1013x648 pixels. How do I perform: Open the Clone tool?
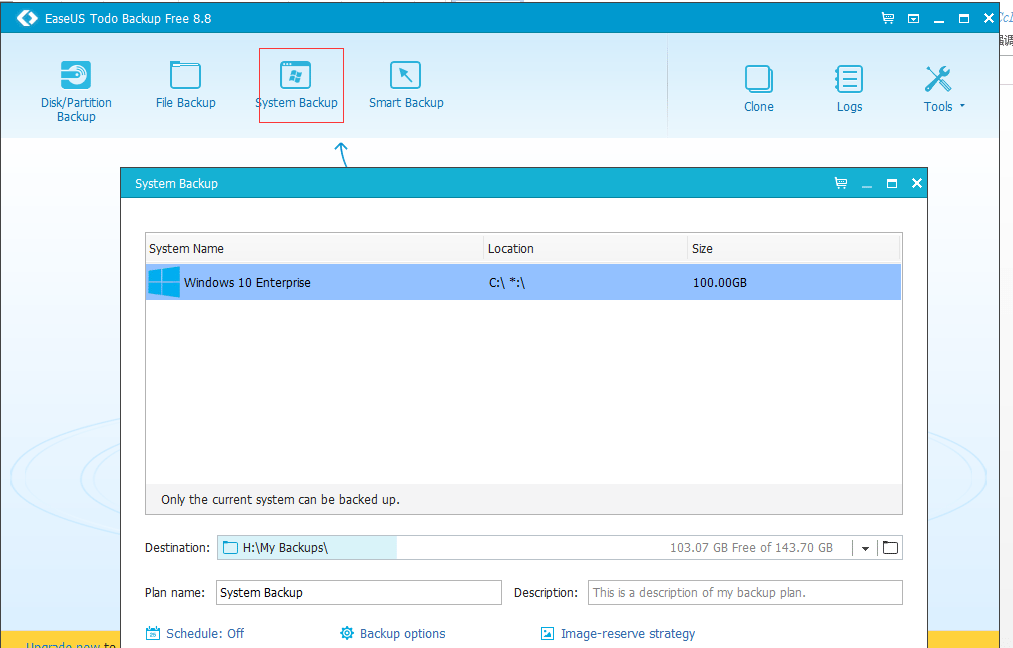(x=758, y=89)
